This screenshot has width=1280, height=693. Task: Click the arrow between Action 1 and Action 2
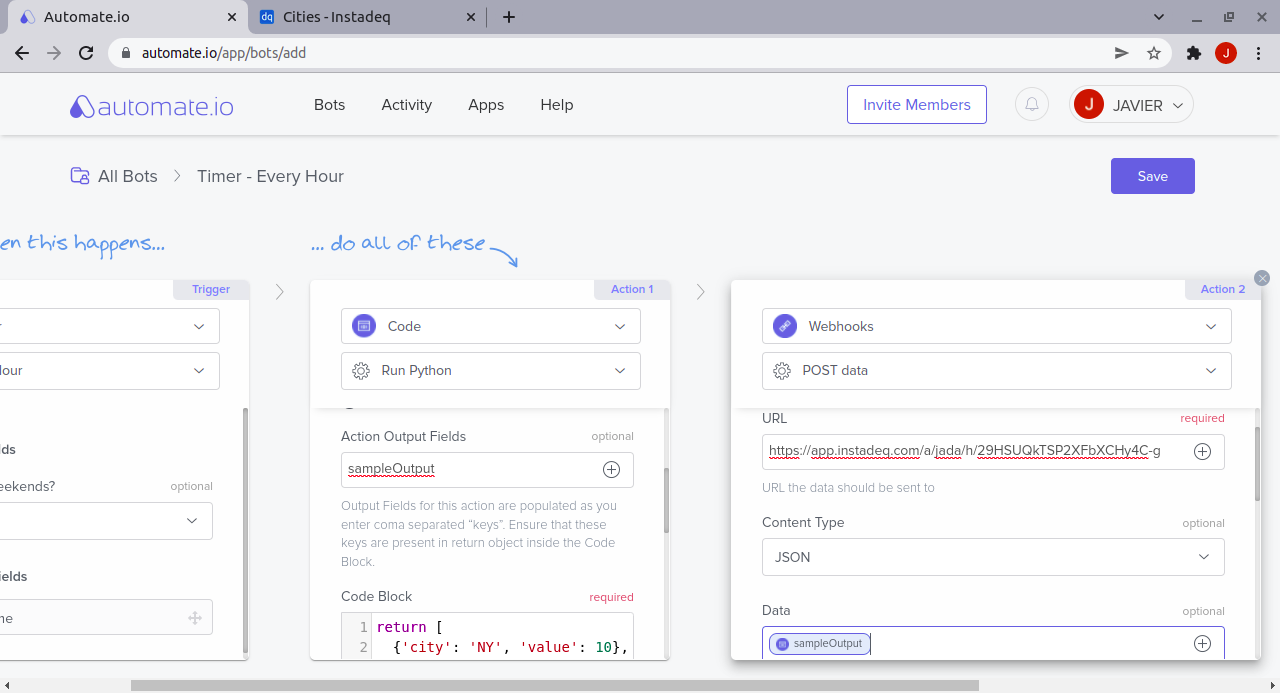pyautogui.click(x=700, y=292)
